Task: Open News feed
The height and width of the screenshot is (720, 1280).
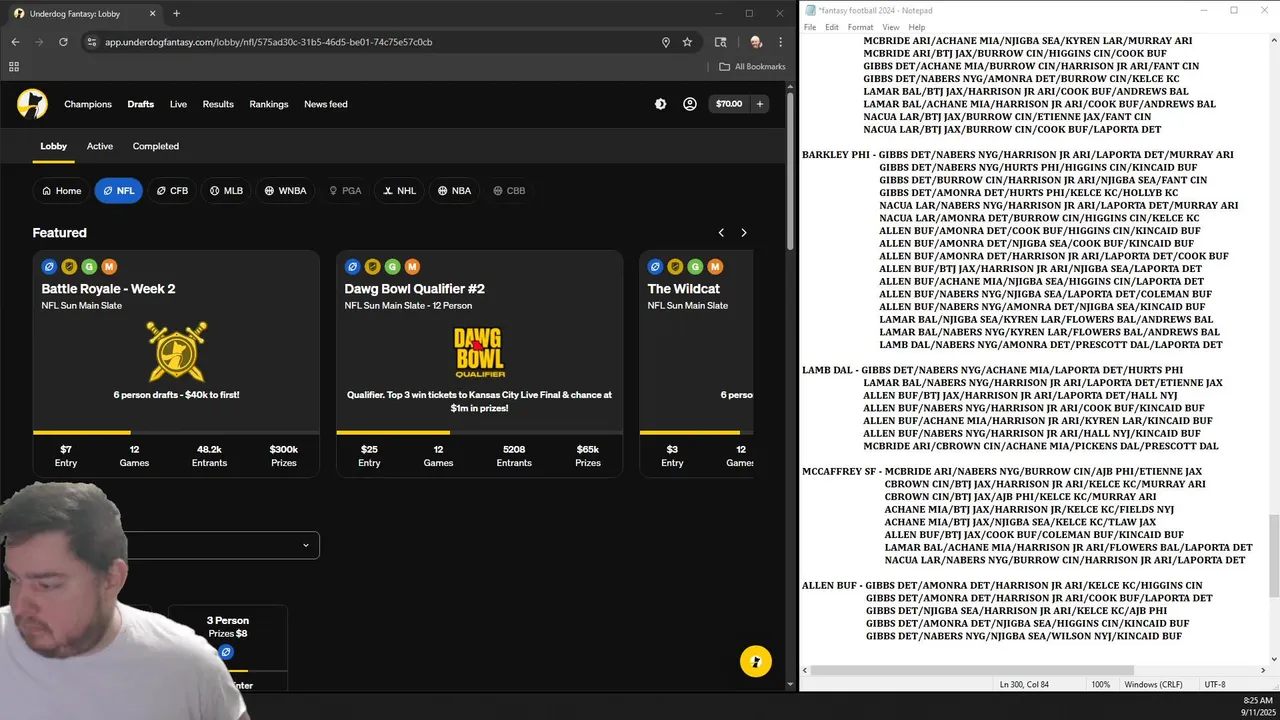Action: (326, 104)
